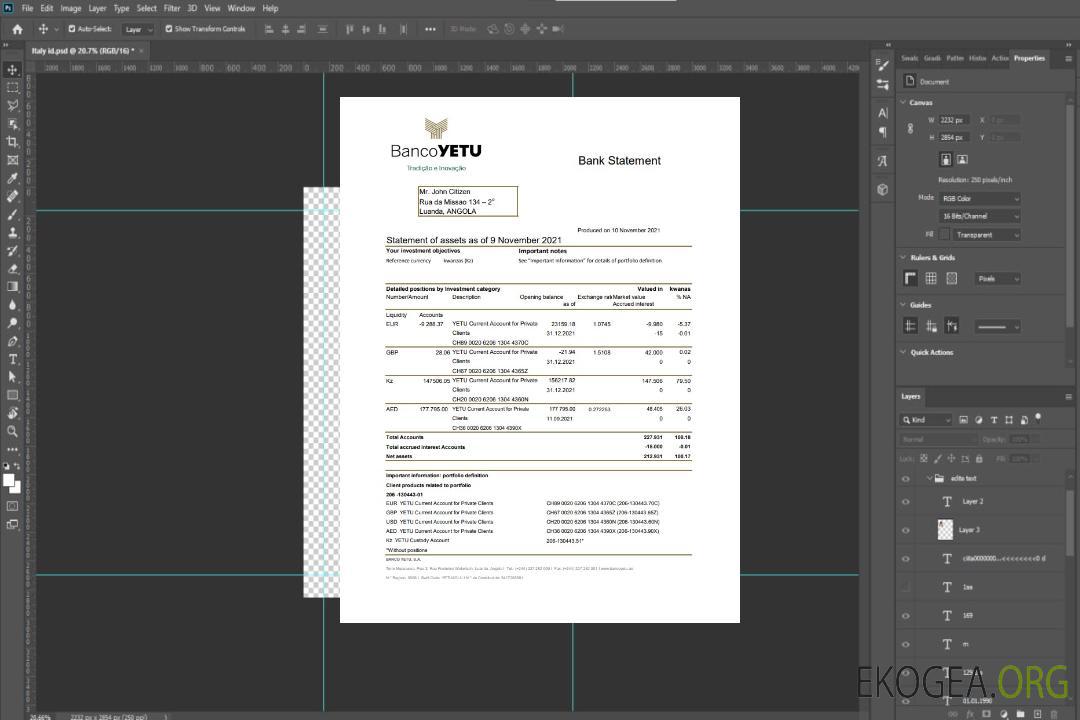Viewport: 1080px width, 720px height.
Task: Hide the Layer 2 text layer
Action: pyautogui.click(x=906, y=502)
